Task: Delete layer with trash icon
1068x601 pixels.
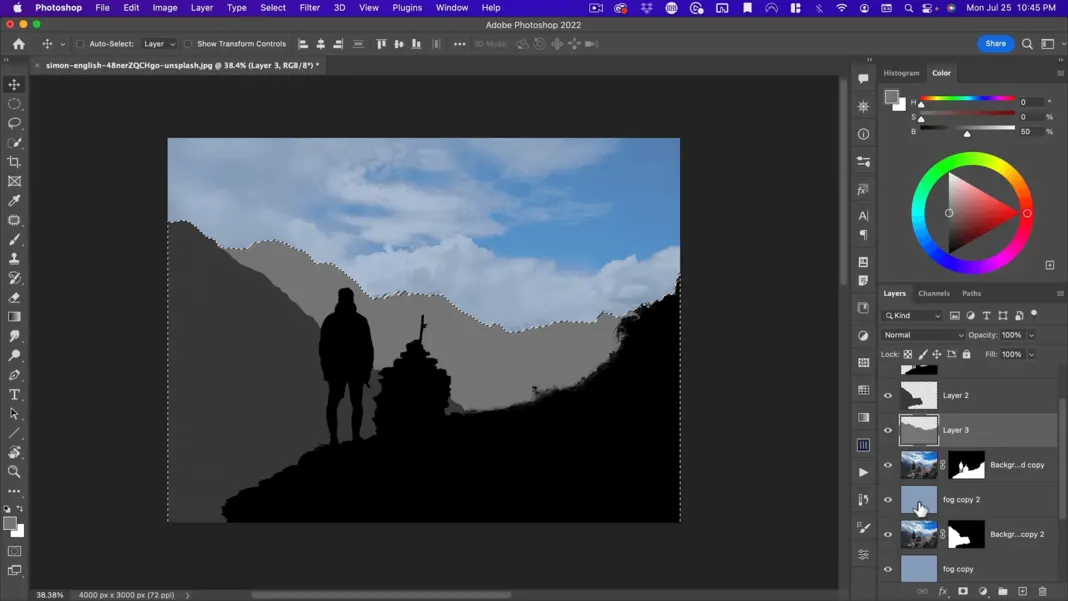Action: pos(1042,591)
